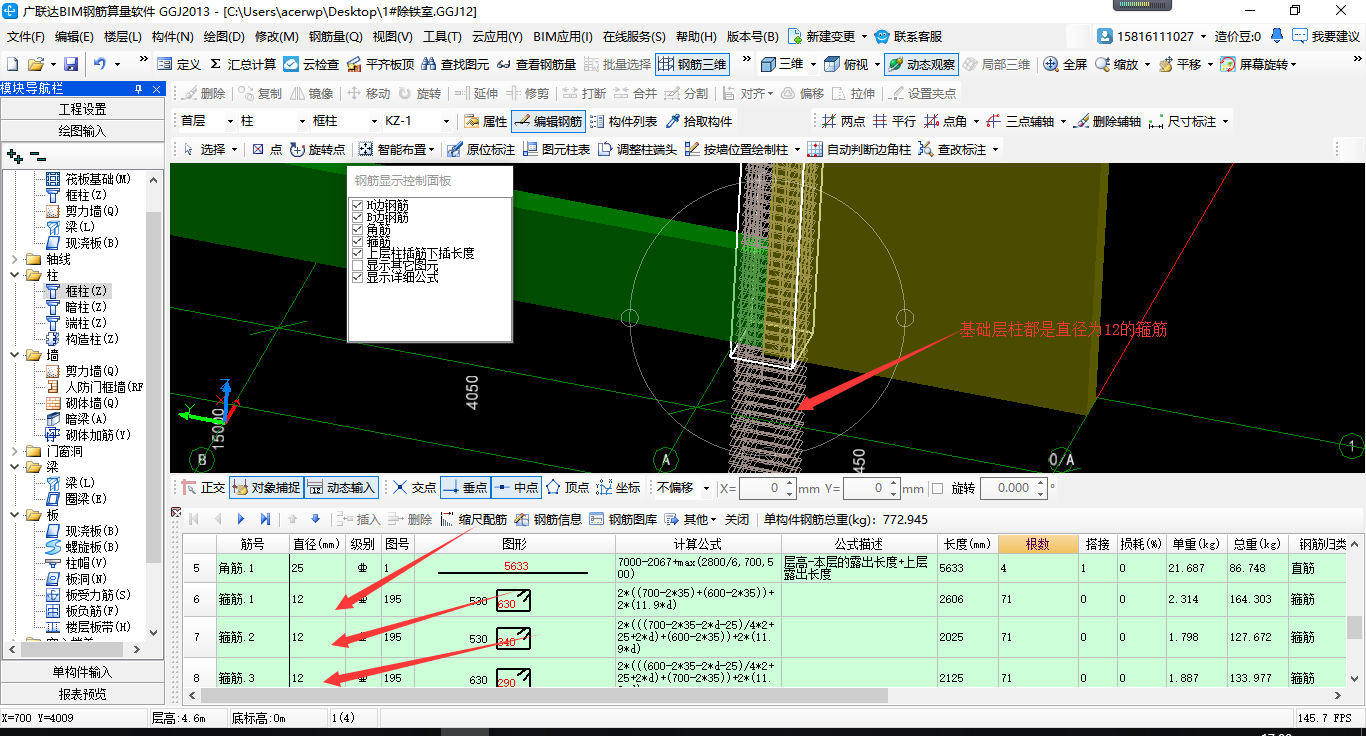Select 平行 parallel axis tool
Screen dimensions: 1366x736
point(894,121)
